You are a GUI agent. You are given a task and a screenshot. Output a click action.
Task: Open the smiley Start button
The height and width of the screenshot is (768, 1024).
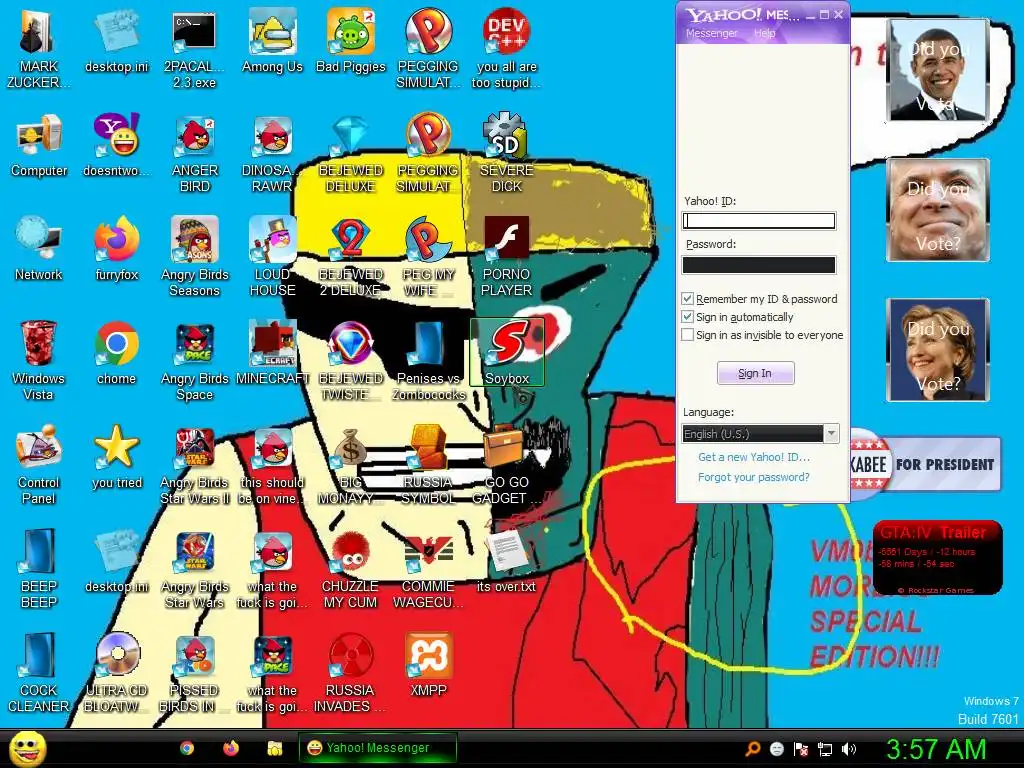[x=27, y=749]
